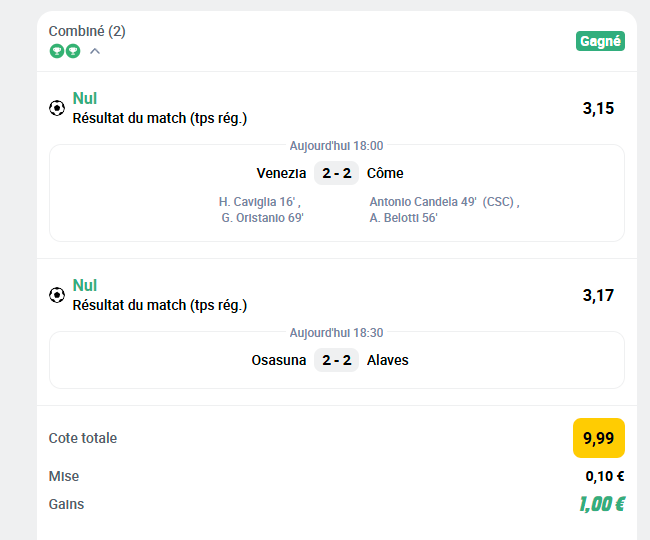Open the Osasuna 2 - 2 score box
This screenshot has height=540, width=650.
tap(336, 360)
